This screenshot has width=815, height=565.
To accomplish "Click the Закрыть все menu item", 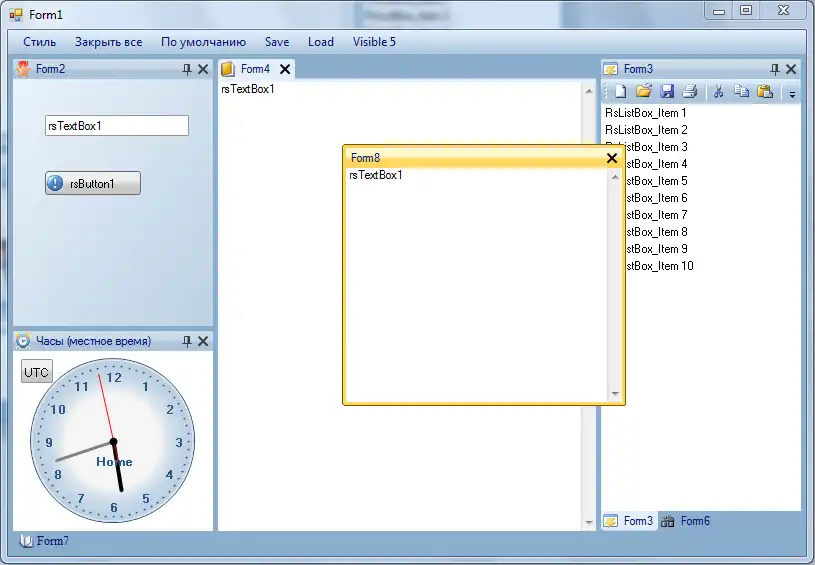I will pos(109,42).
